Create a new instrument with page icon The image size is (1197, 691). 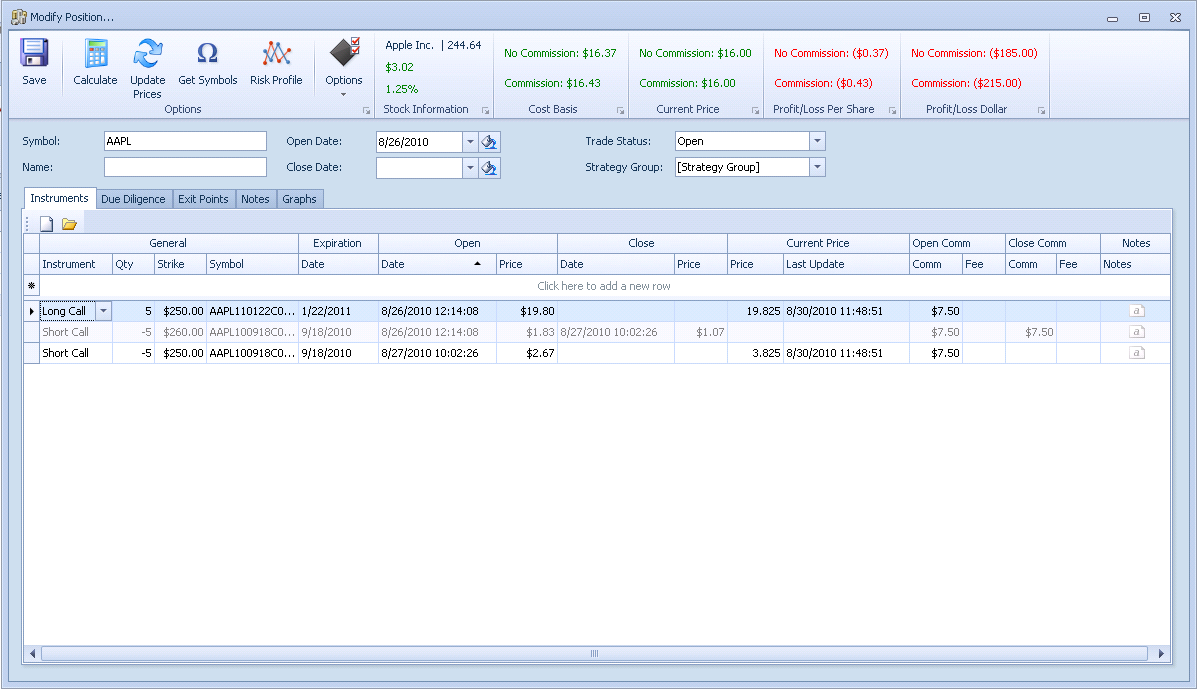[x=47, y=224]
